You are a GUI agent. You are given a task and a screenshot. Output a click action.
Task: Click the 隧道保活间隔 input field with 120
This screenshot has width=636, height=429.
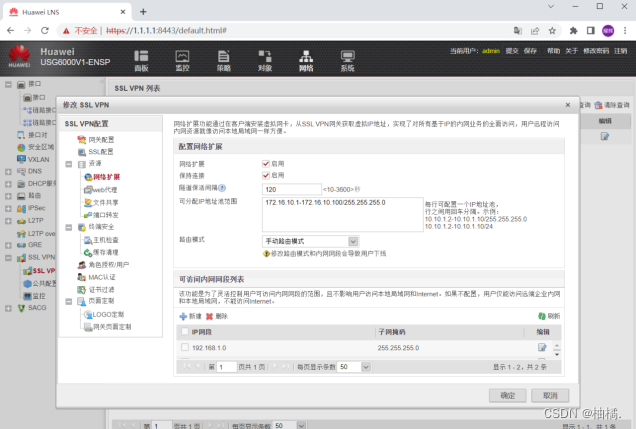pyautogui.click(x=292, y=189)
